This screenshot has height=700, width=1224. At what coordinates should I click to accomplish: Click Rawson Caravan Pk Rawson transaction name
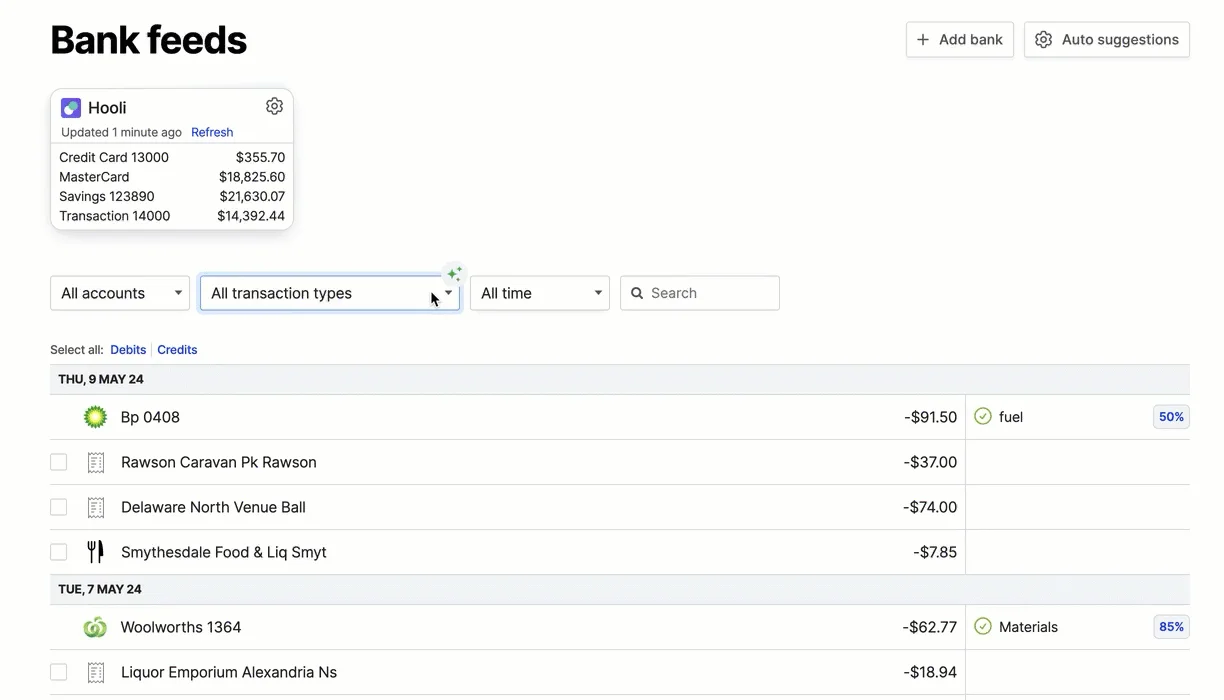[219, 462]
